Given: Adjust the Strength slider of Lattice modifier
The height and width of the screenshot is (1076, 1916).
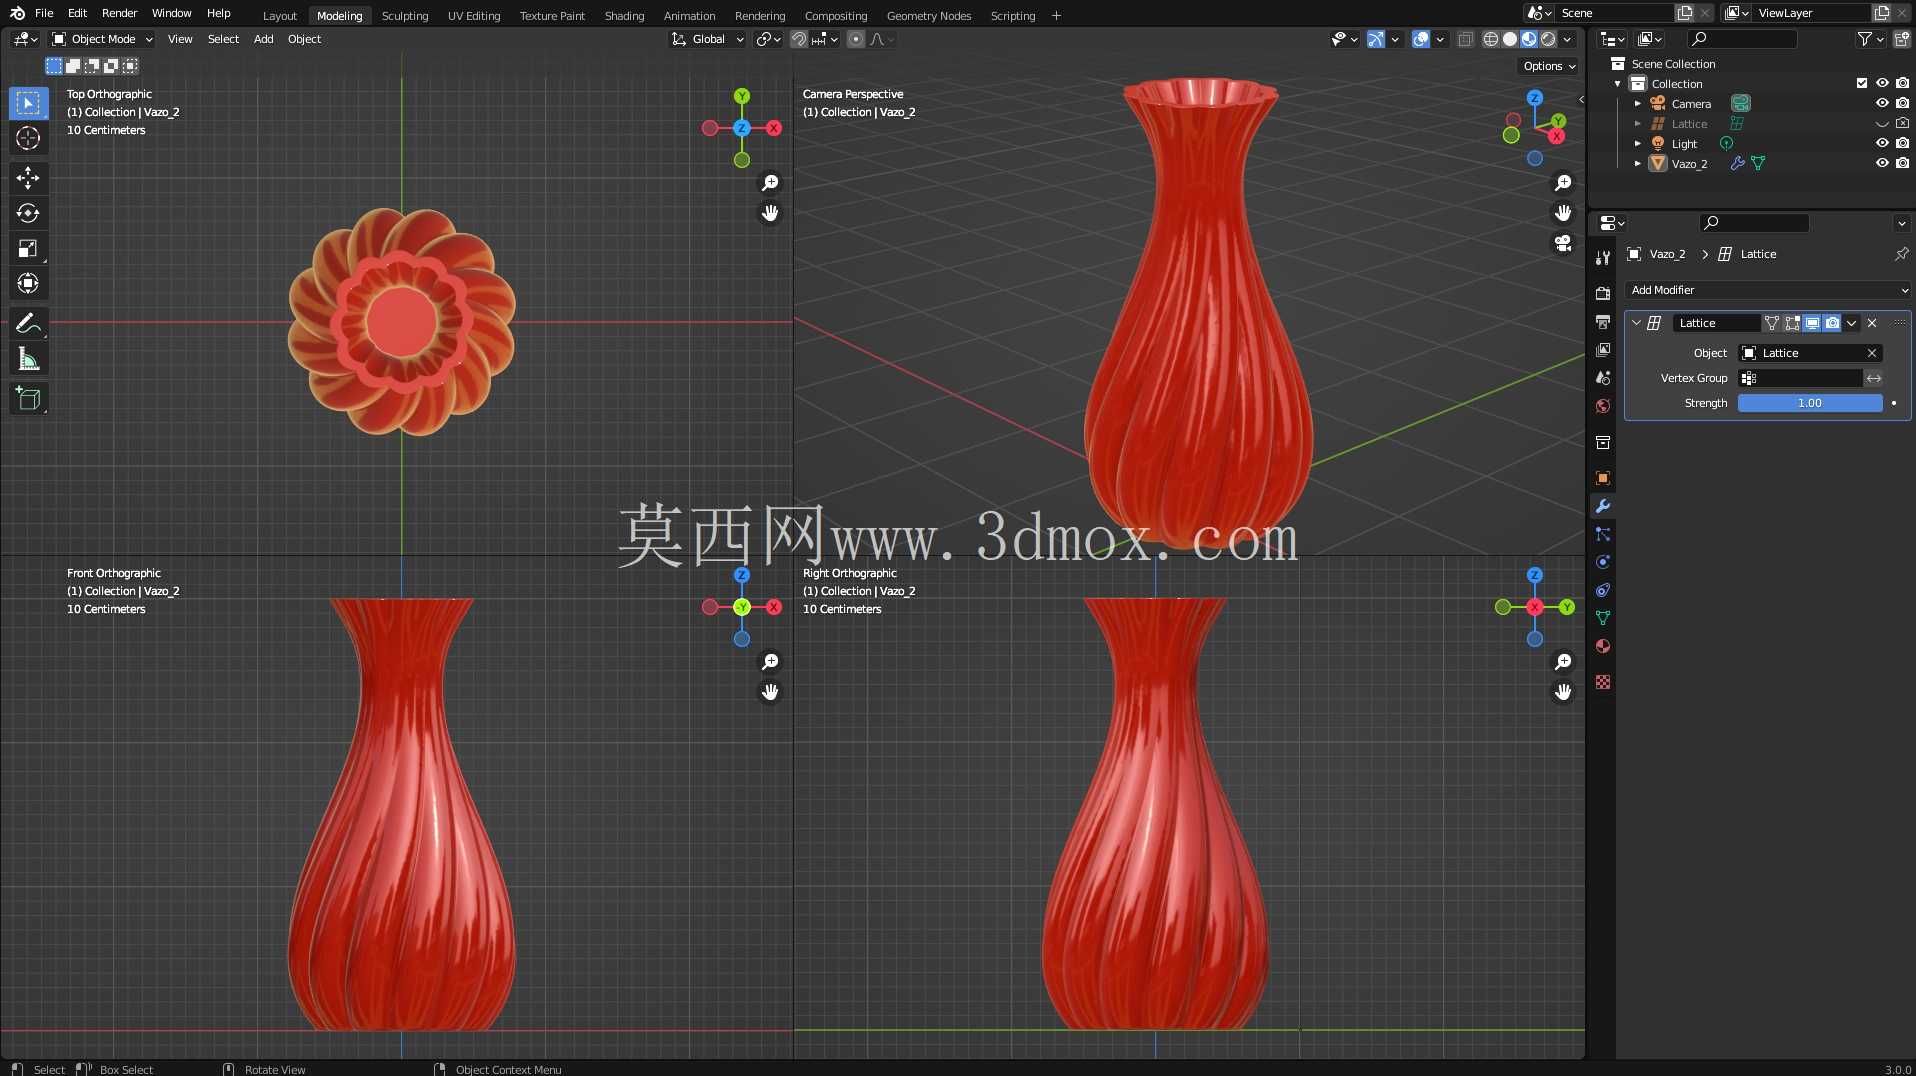Looking at the screenshot, I should (x=1810, y=403).
